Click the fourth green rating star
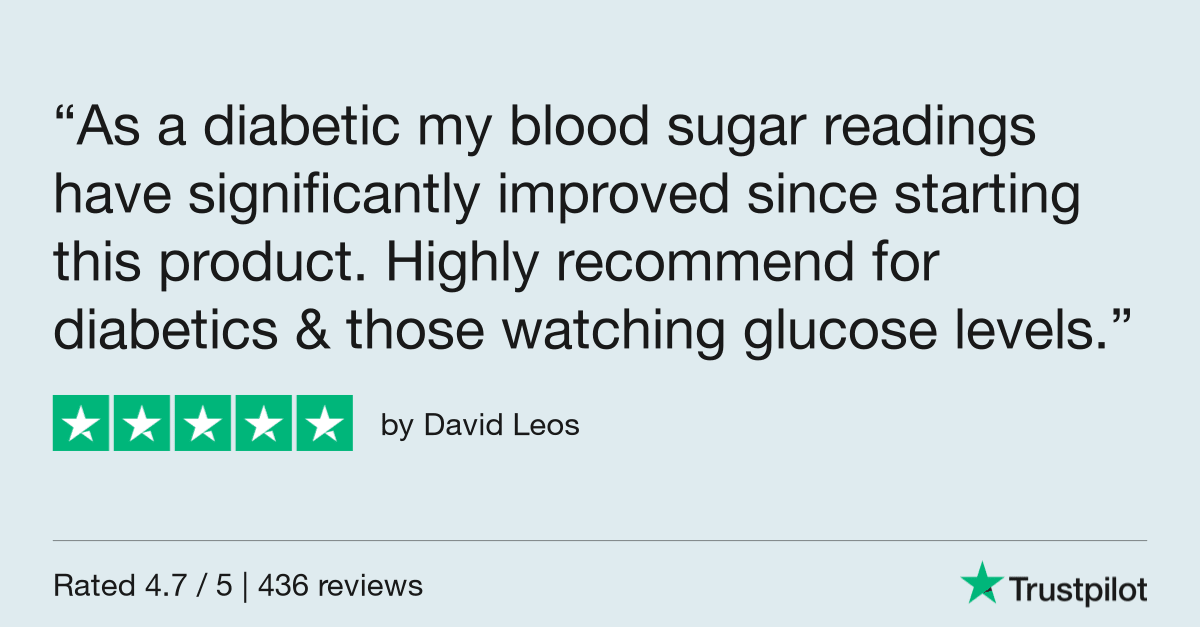The width and height of the screenshot is (1200, 627). [264, 423]
